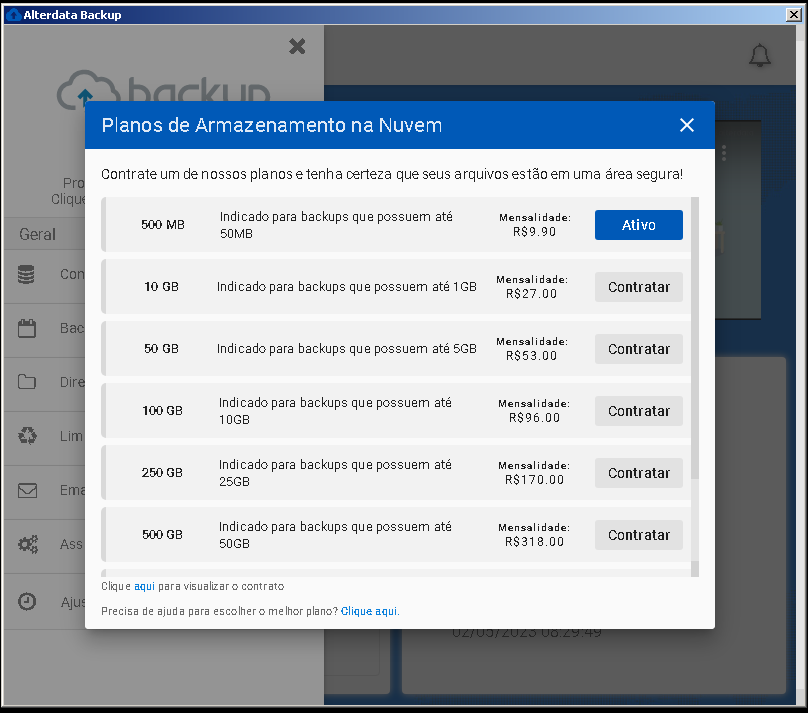Click the envelope email icon in sidebar
This screenshot has width=808, height=713.
coord(27,490)
